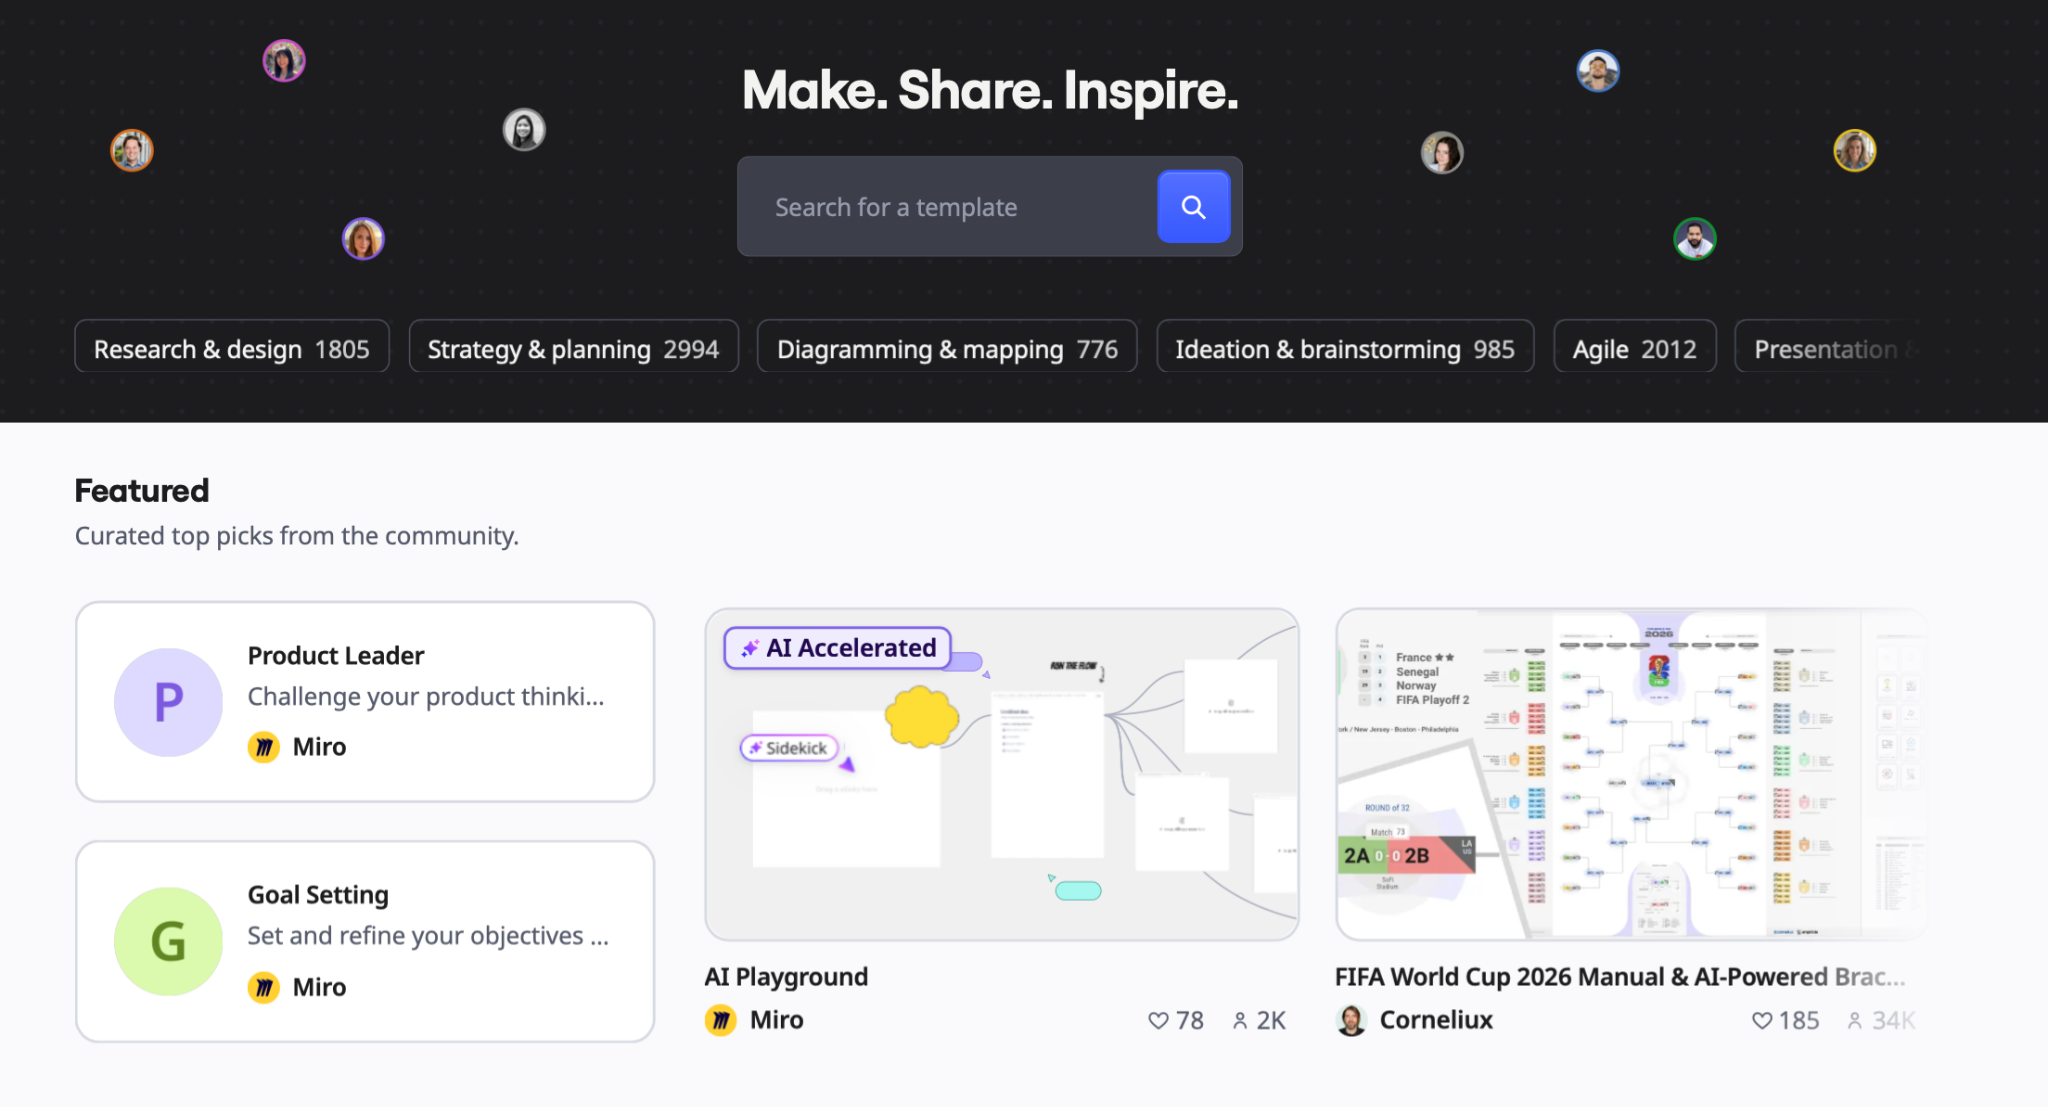
Task: Open the AI Playground template thumbnail
Action: (x=1002, y=774)
